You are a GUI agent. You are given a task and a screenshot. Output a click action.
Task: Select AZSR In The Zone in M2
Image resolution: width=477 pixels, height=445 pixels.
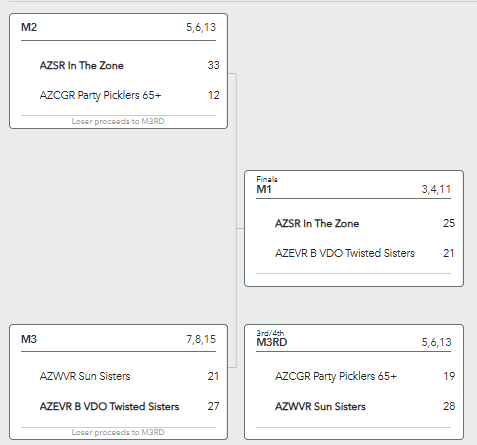click(x=82, y=65)
